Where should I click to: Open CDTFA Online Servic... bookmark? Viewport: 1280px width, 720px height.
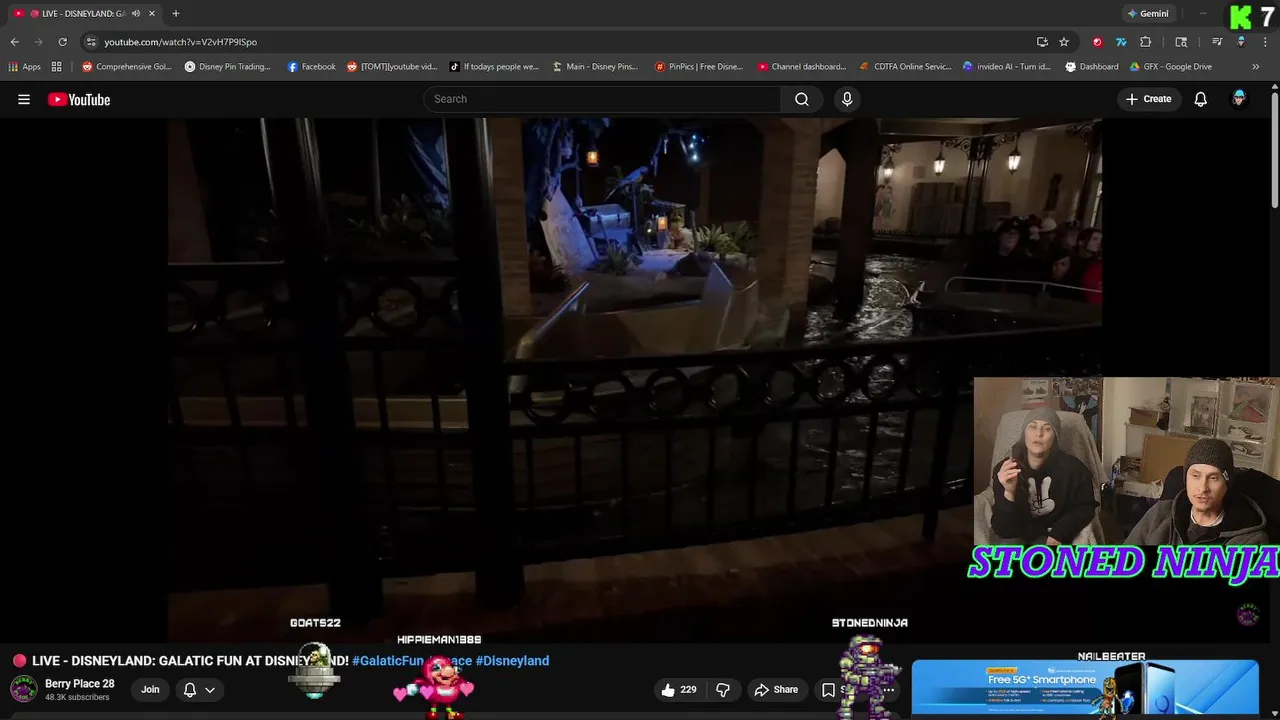[906, 67]
